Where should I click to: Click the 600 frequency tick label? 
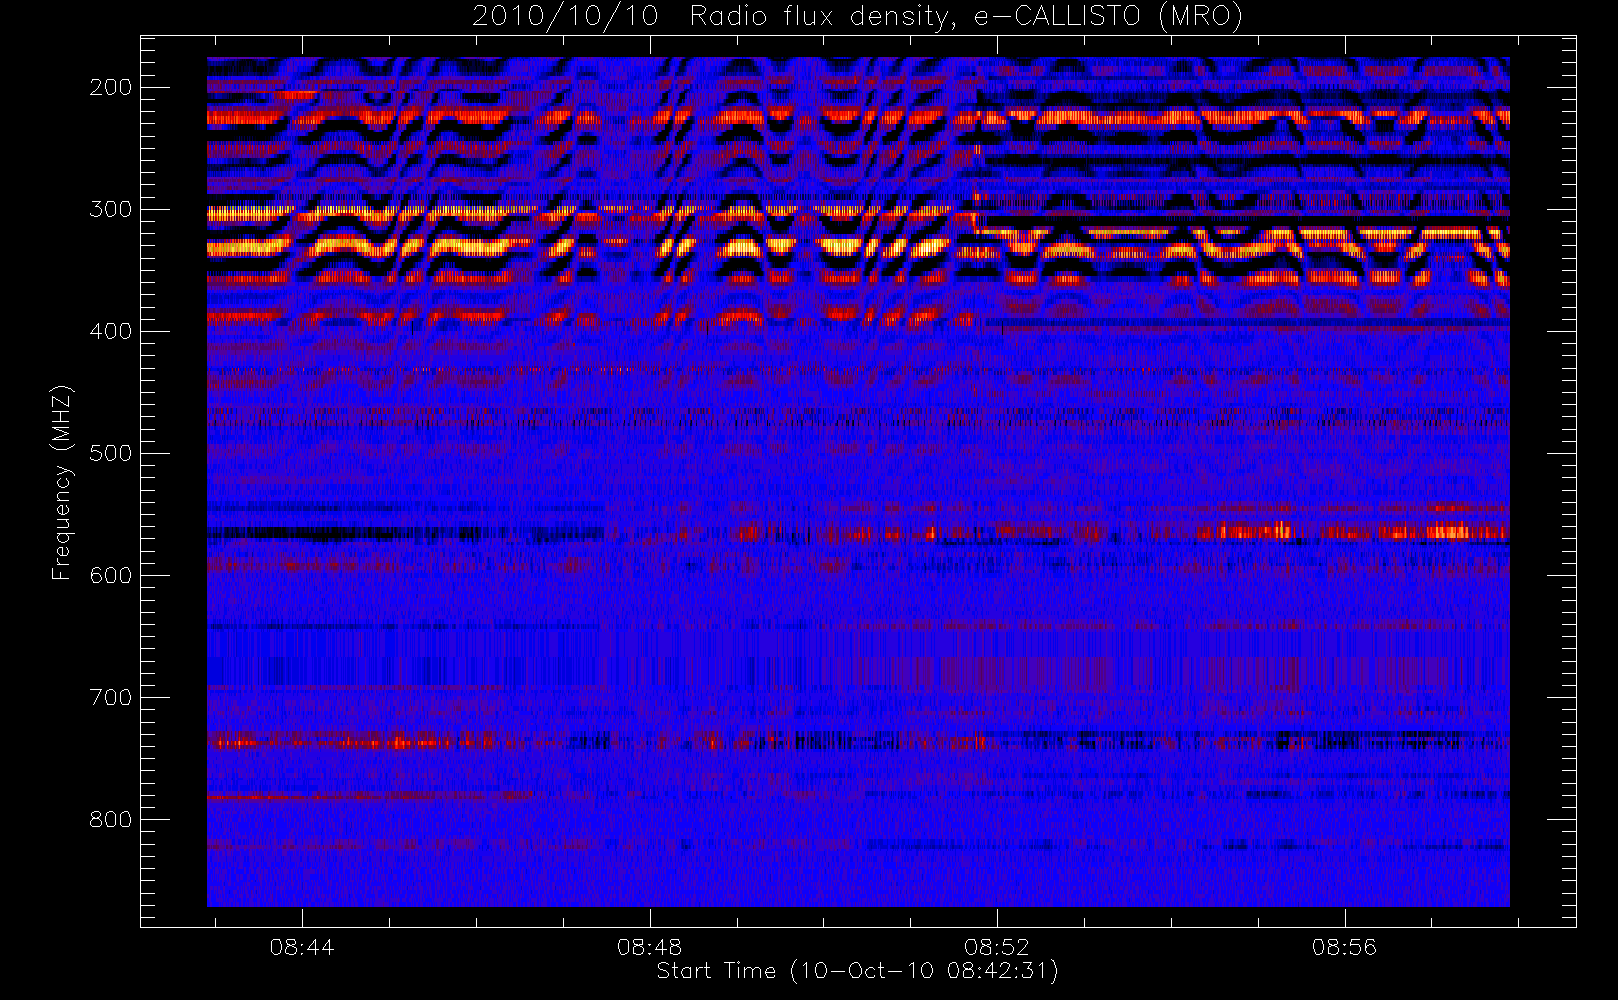[x=111, y=575]
